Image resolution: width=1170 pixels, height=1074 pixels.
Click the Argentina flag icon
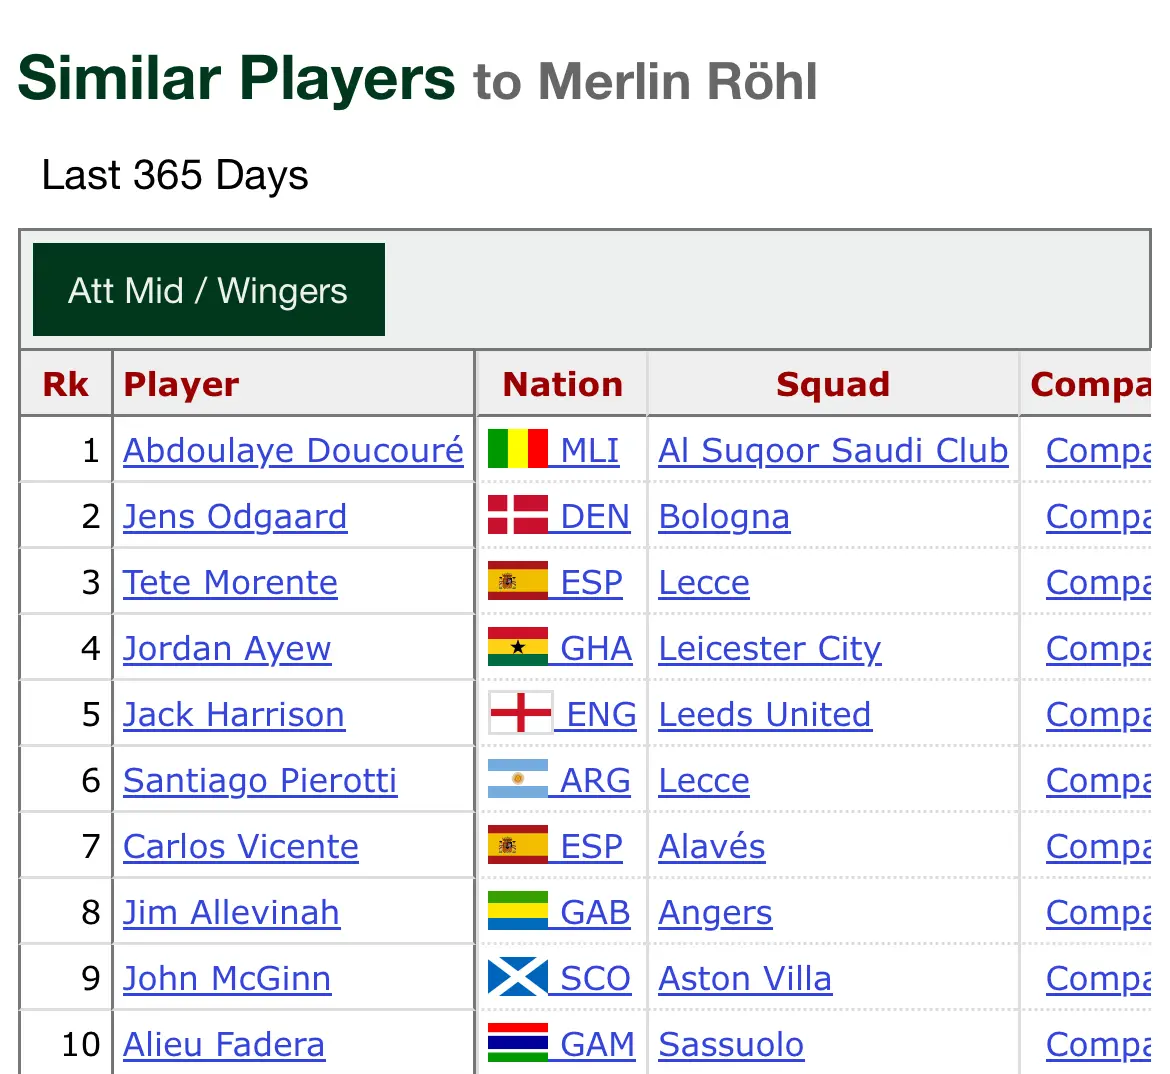point(518,780)
